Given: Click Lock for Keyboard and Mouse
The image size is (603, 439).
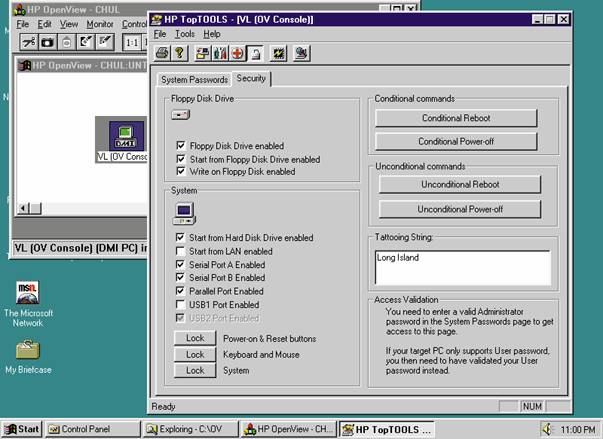Looking at the screenshot, I should tap(195, 354).
